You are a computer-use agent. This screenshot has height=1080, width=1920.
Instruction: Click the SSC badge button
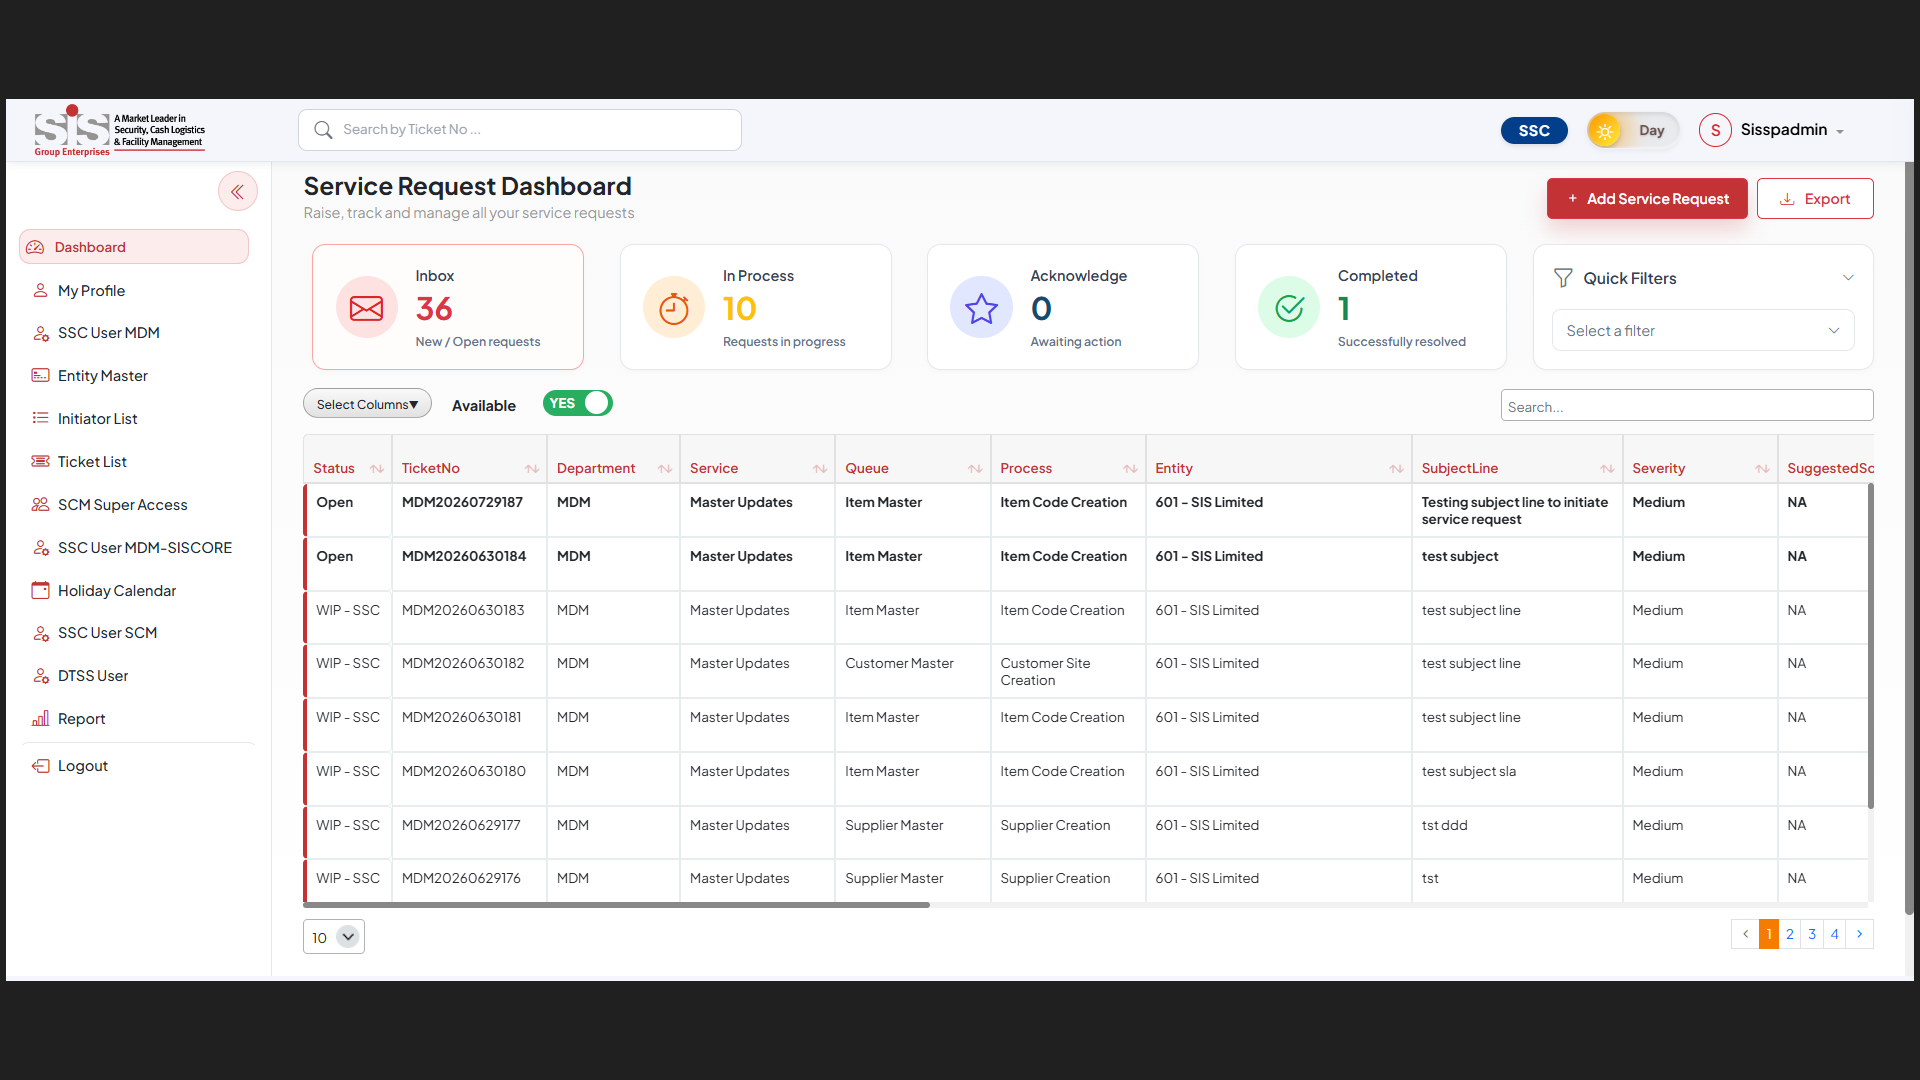point(1534,130)
